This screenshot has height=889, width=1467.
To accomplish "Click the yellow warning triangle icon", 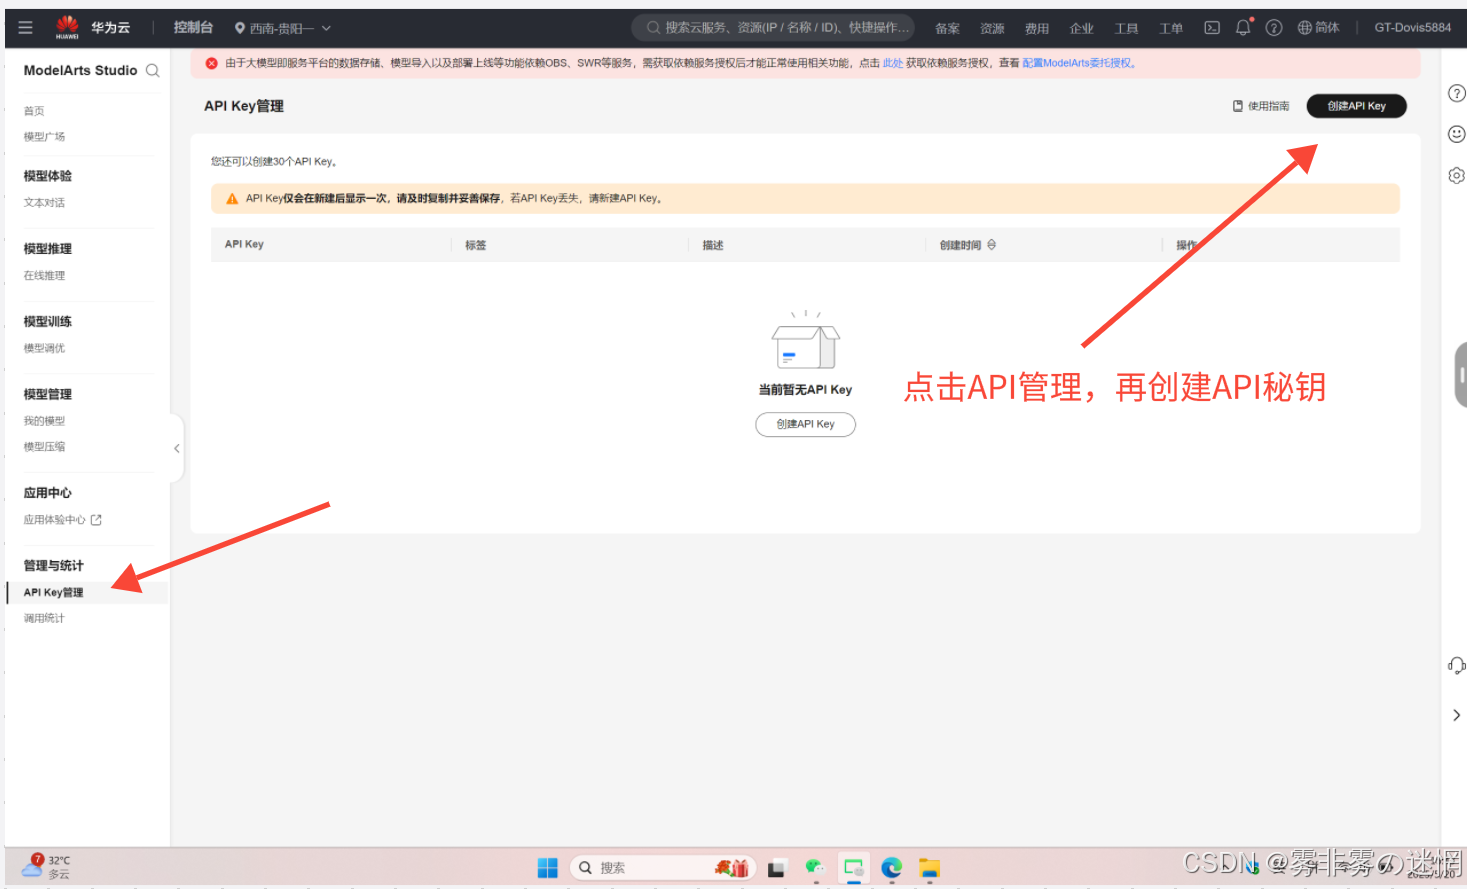I will click(x=232, y=199).
